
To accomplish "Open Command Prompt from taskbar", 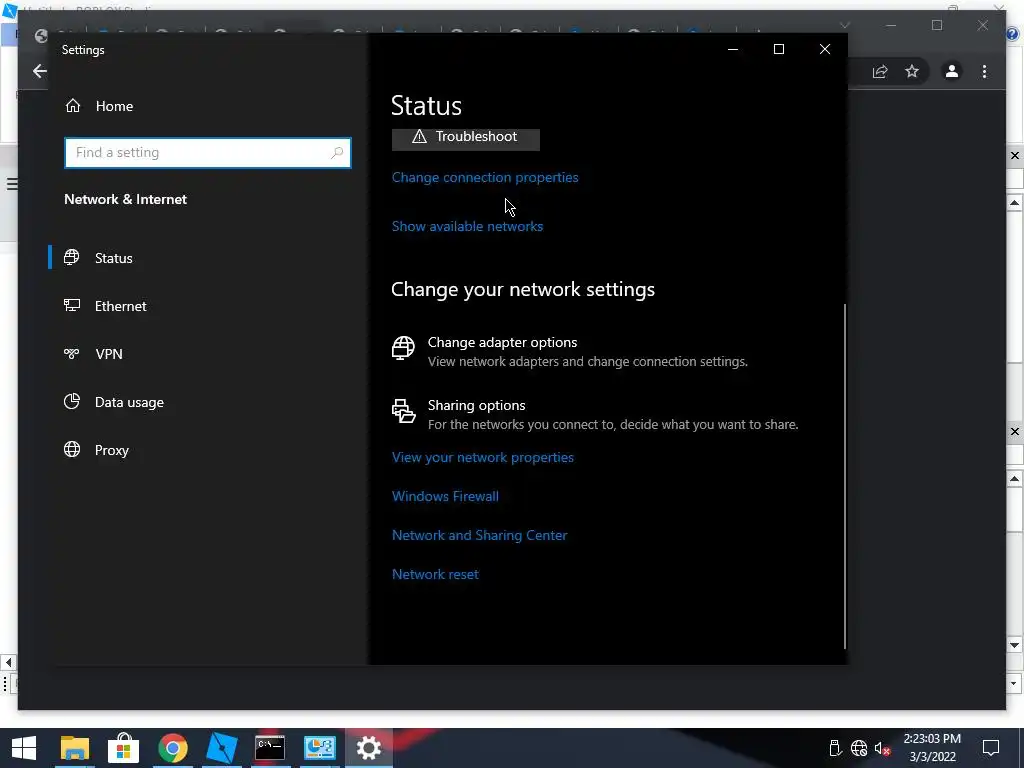I will coord(270,748).
